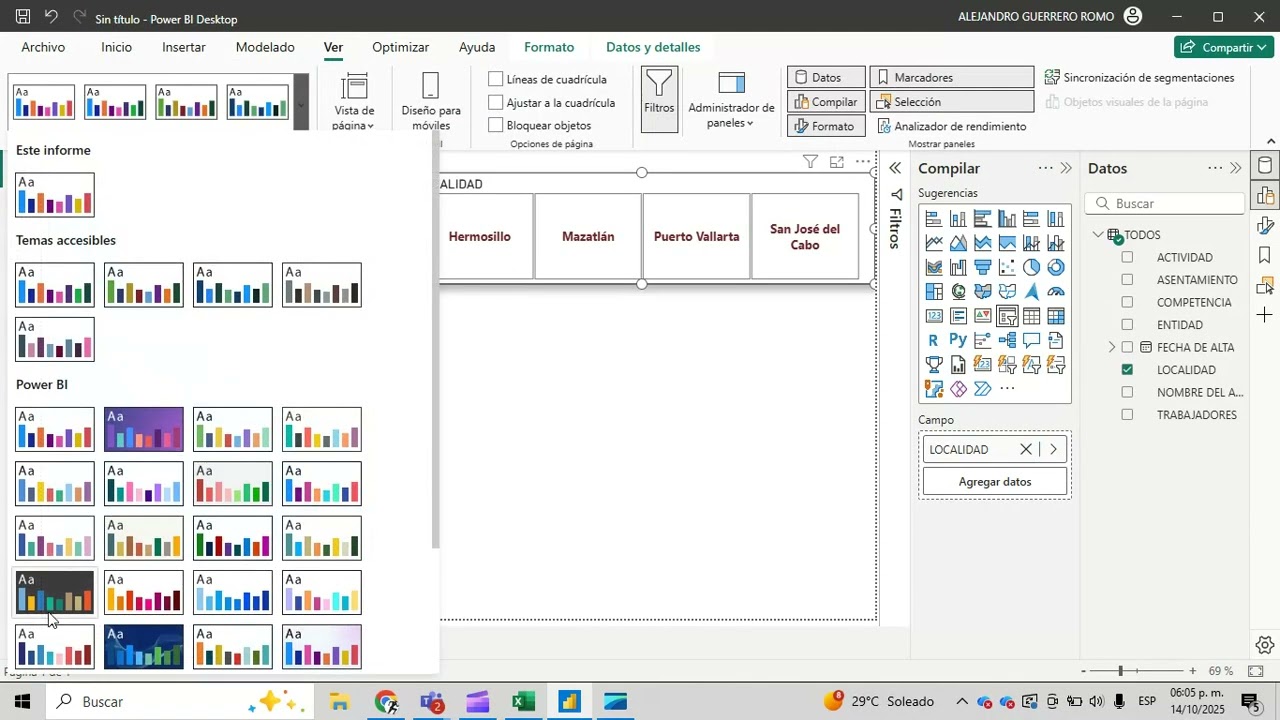1280x720 pixels.
Task: Switch to the Modelado tab
Action: tap(265, 47)
